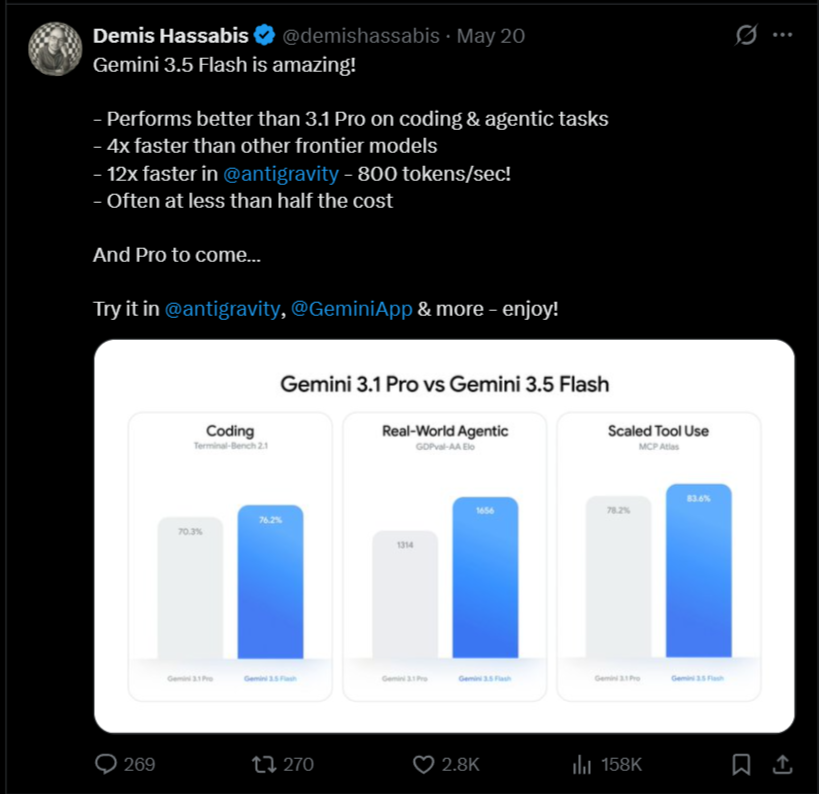
Task: View analytics via the bar chart icon
Action: (x=582, y=765)
